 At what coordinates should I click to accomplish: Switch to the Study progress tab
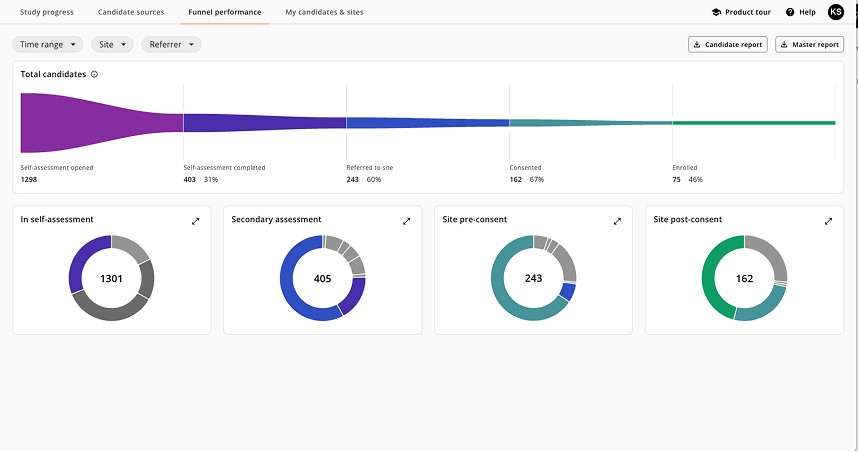[46, 12]
